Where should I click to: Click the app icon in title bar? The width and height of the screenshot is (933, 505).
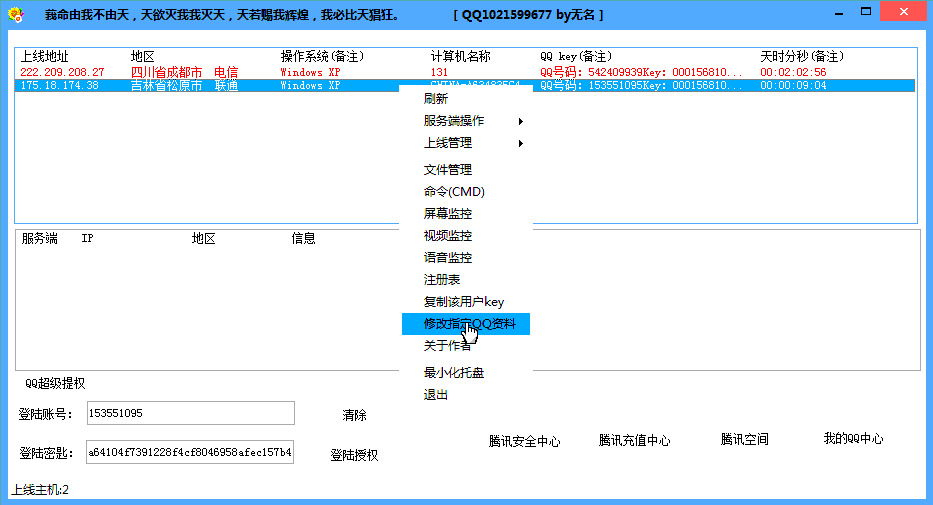[x=16, y=14]
